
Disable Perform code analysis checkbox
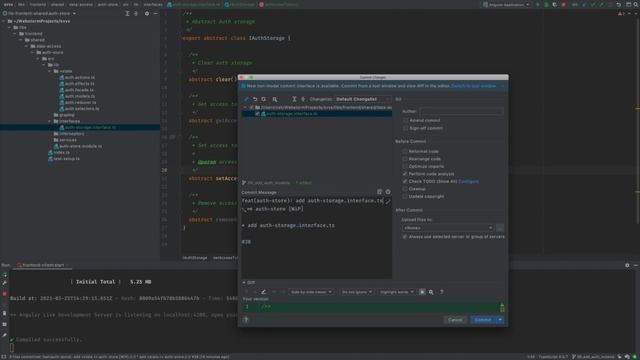[x=405, y=174]
